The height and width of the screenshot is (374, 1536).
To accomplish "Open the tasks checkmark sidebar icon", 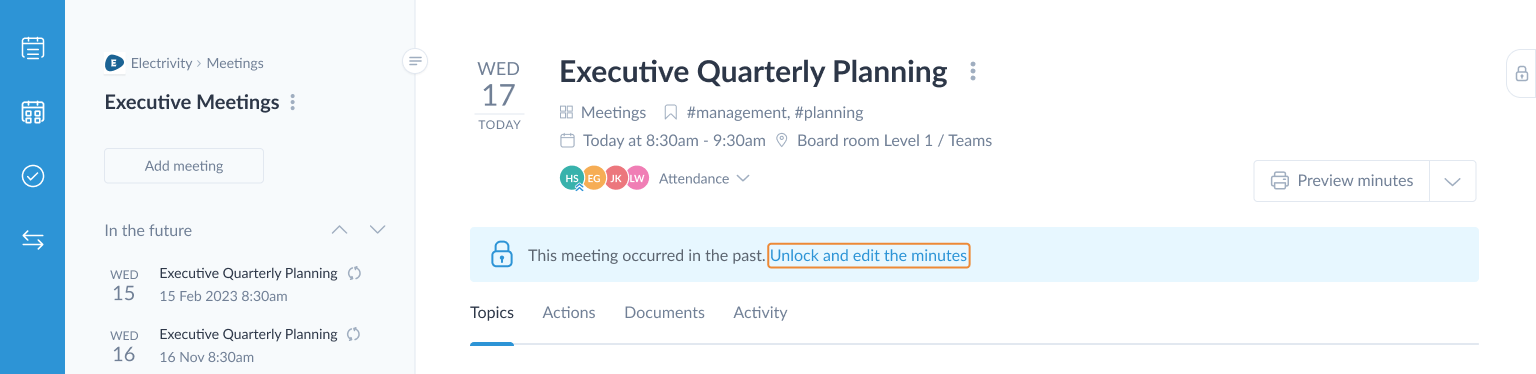I will tap(33, 176).
